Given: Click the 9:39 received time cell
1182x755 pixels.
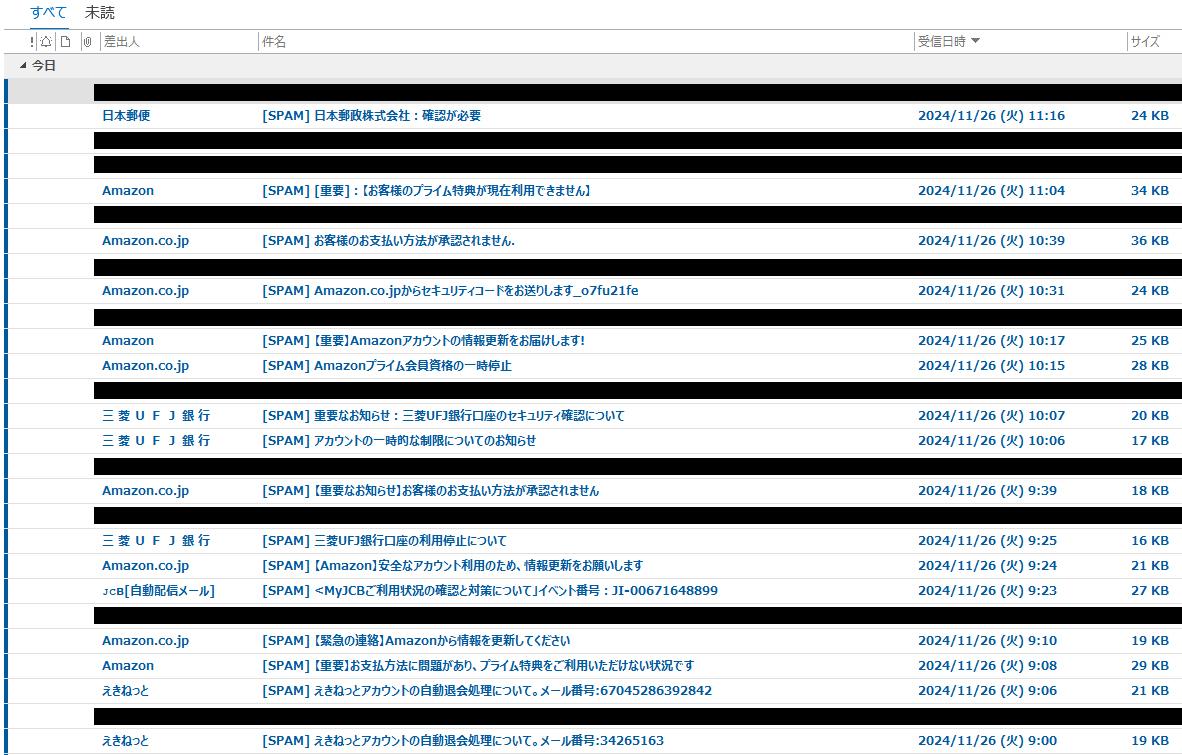Looking at the screenshot, I should (988, 491).
